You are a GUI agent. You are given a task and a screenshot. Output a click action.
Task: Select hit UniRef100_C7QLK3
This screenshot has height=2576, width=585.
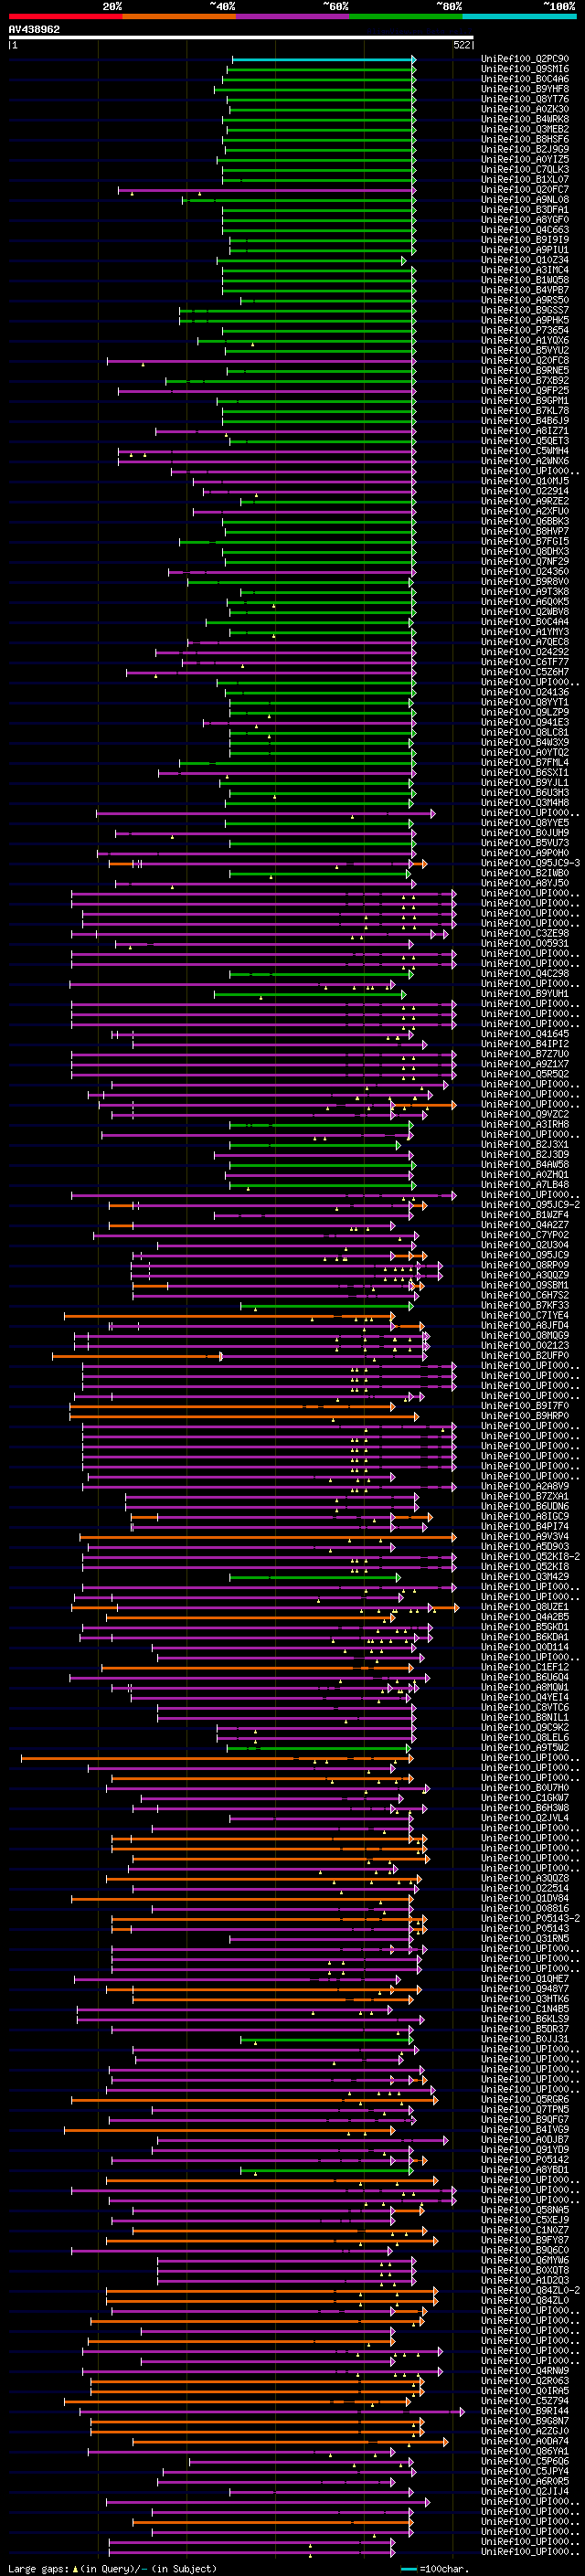point(525,169)
